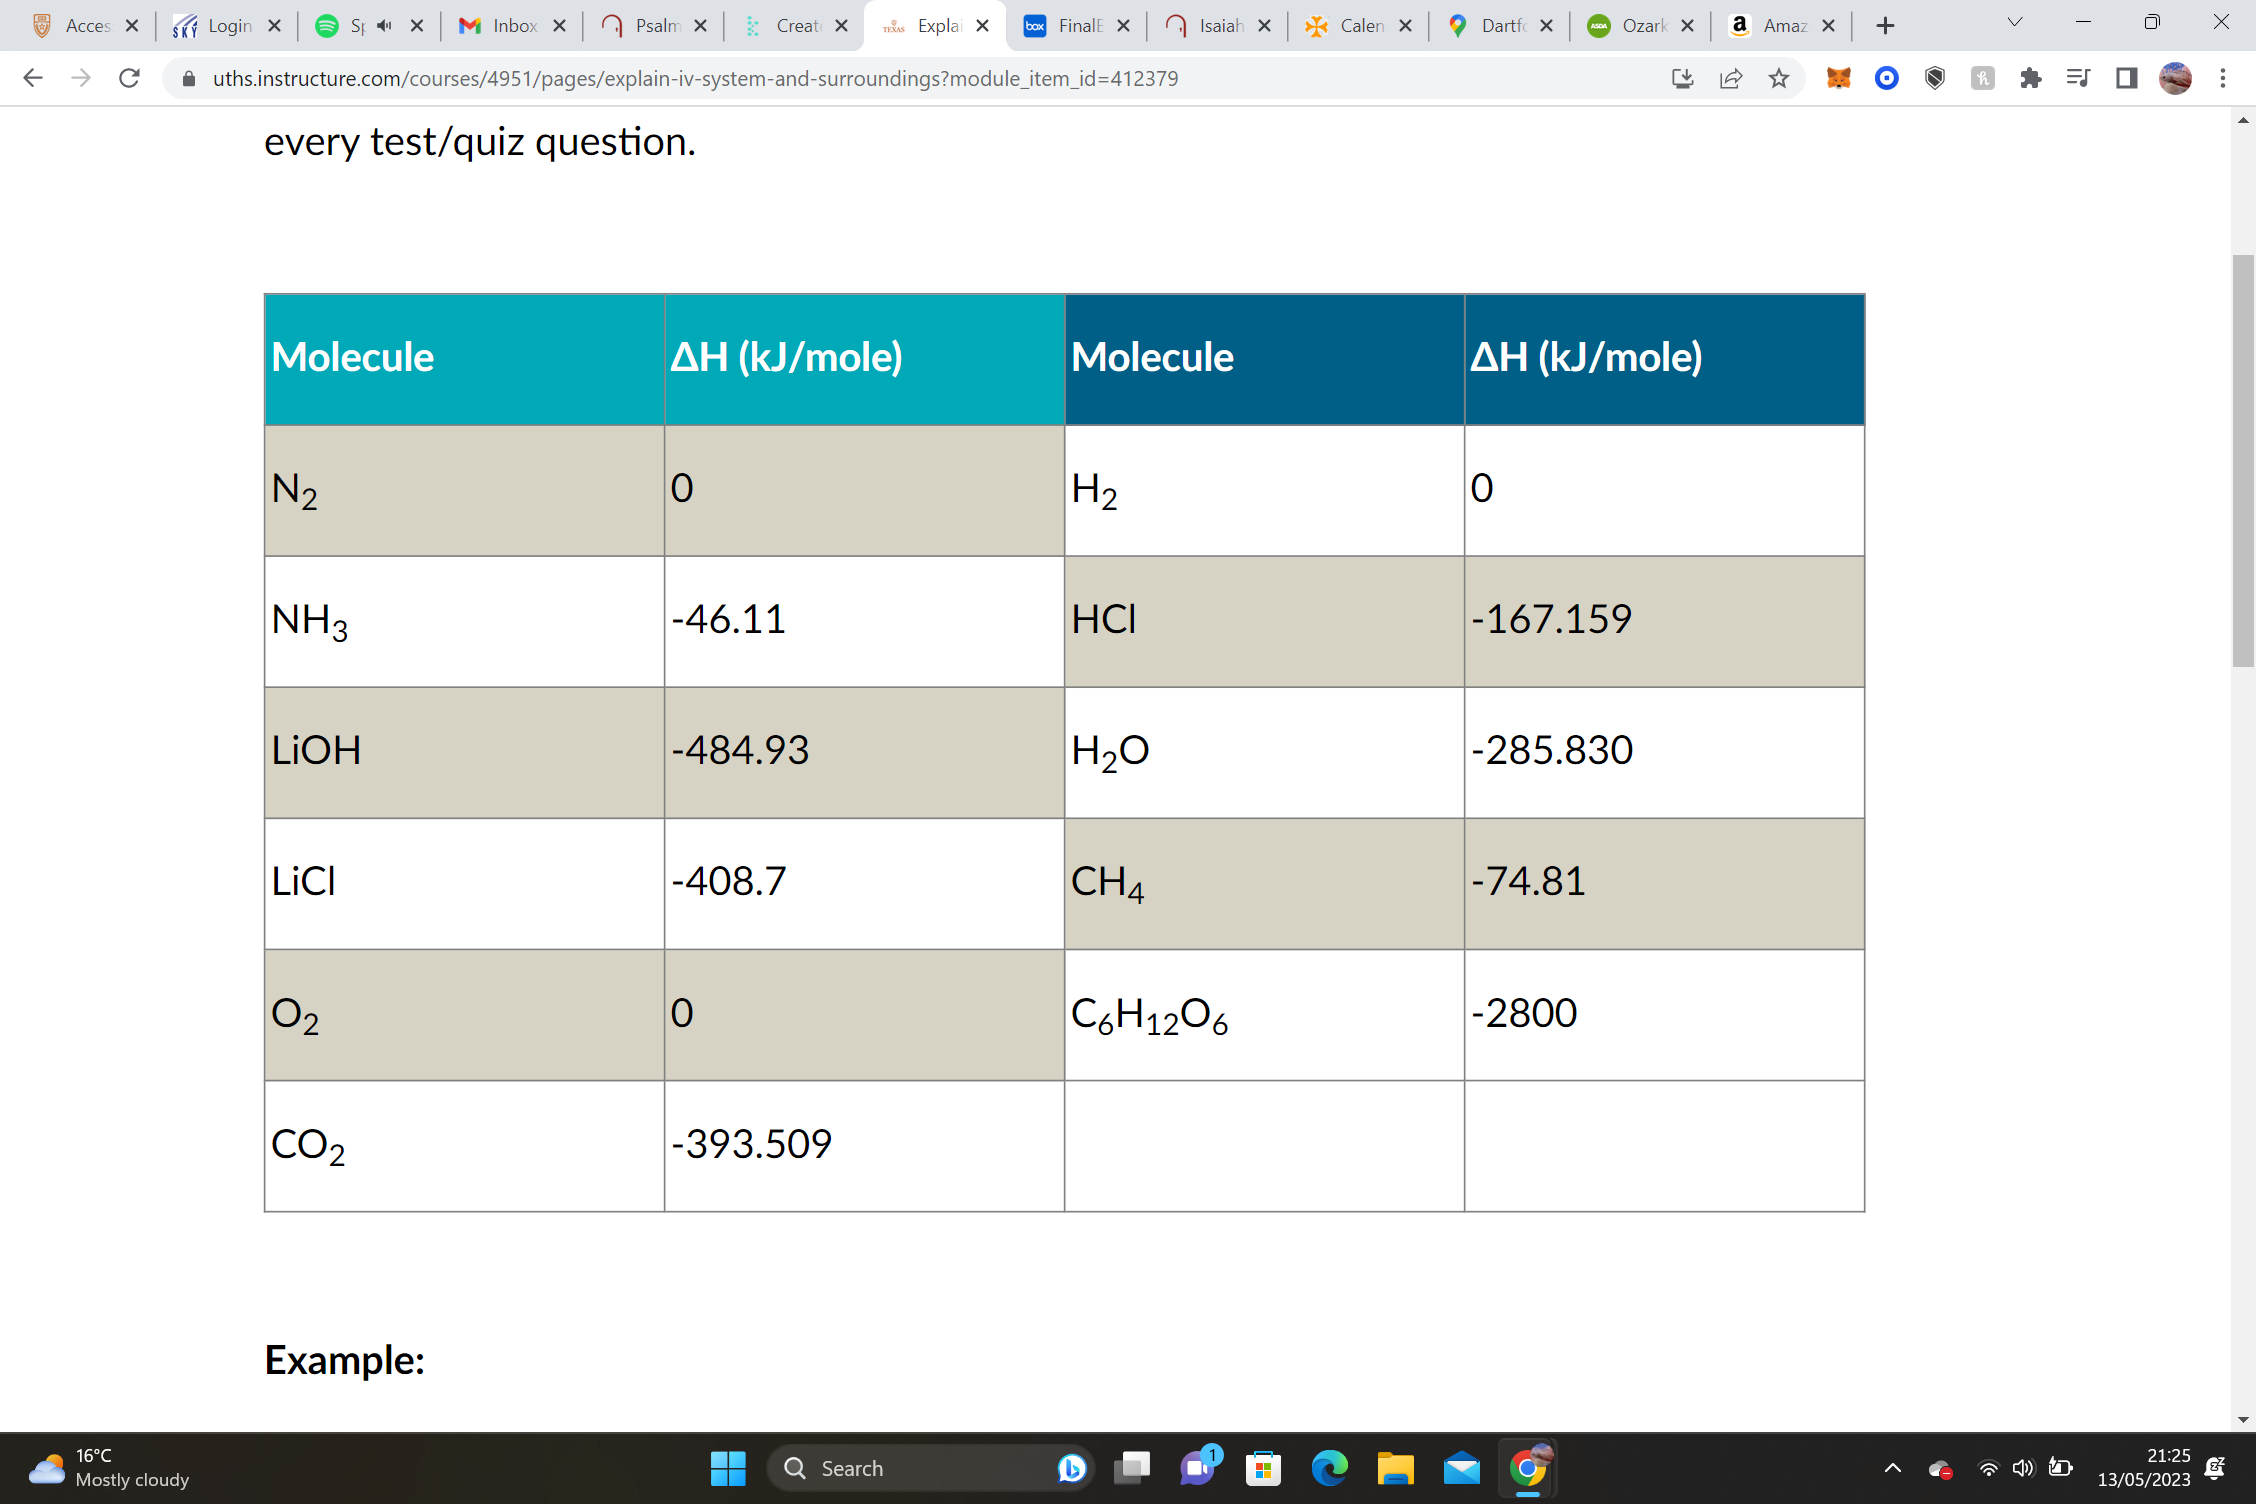Click the address bar URL

pyautogui.click(x=695, y=78)
